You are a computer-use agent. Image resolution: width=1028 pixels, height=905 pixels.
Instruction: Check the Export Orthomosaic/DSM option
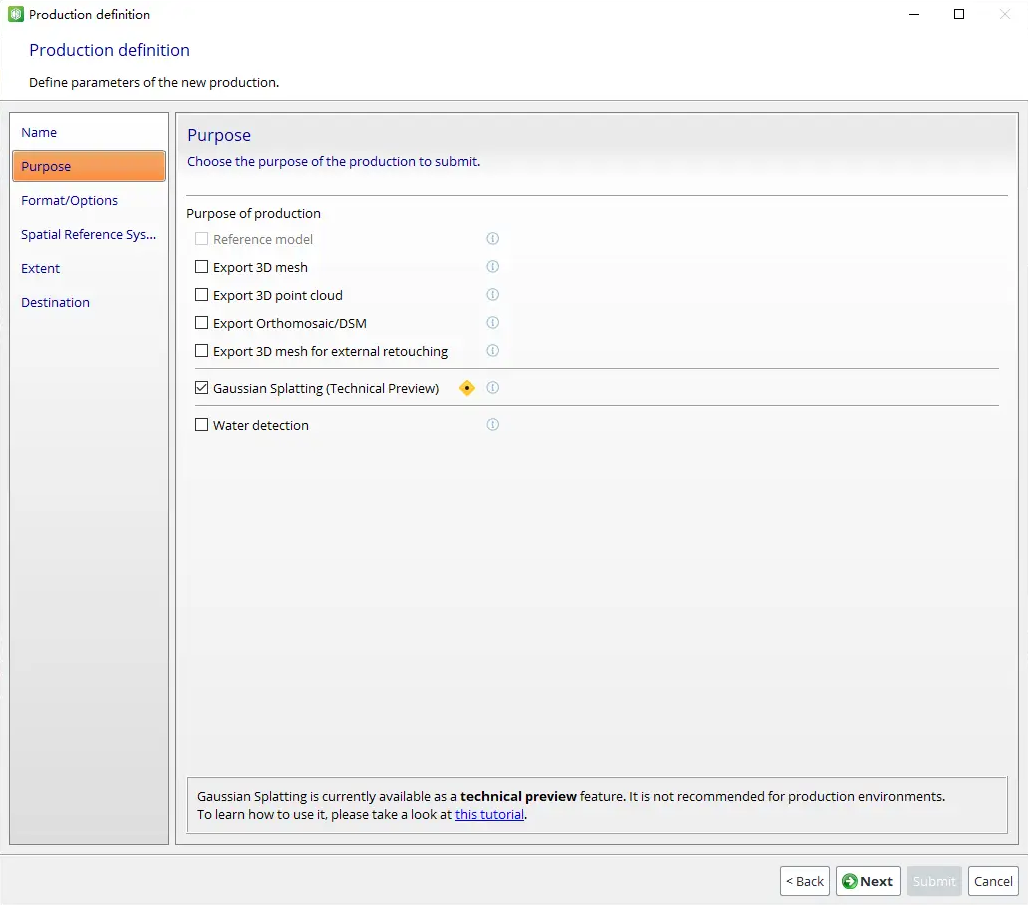201,323
